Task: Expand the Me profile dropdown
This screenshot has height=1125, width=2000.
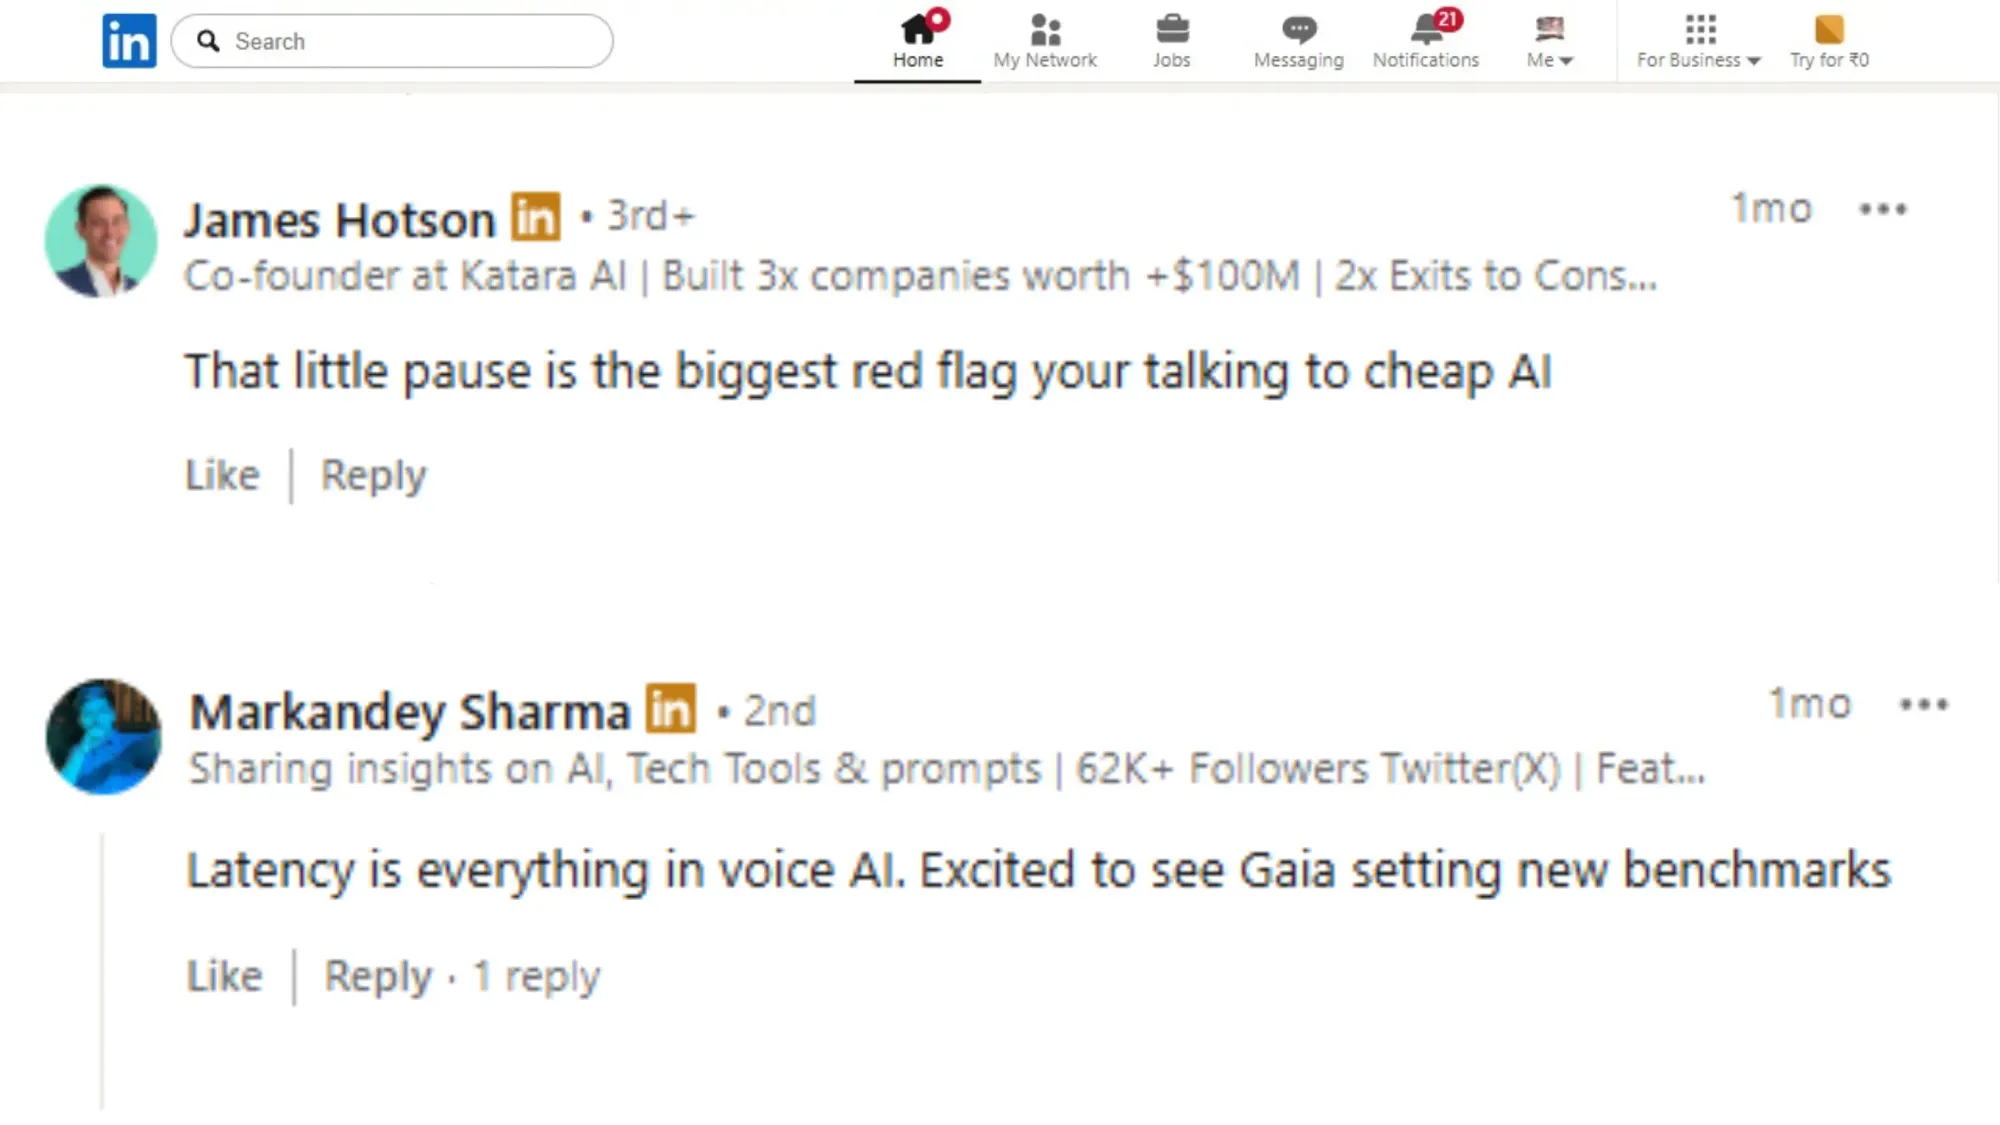Action: (1550, 41)
